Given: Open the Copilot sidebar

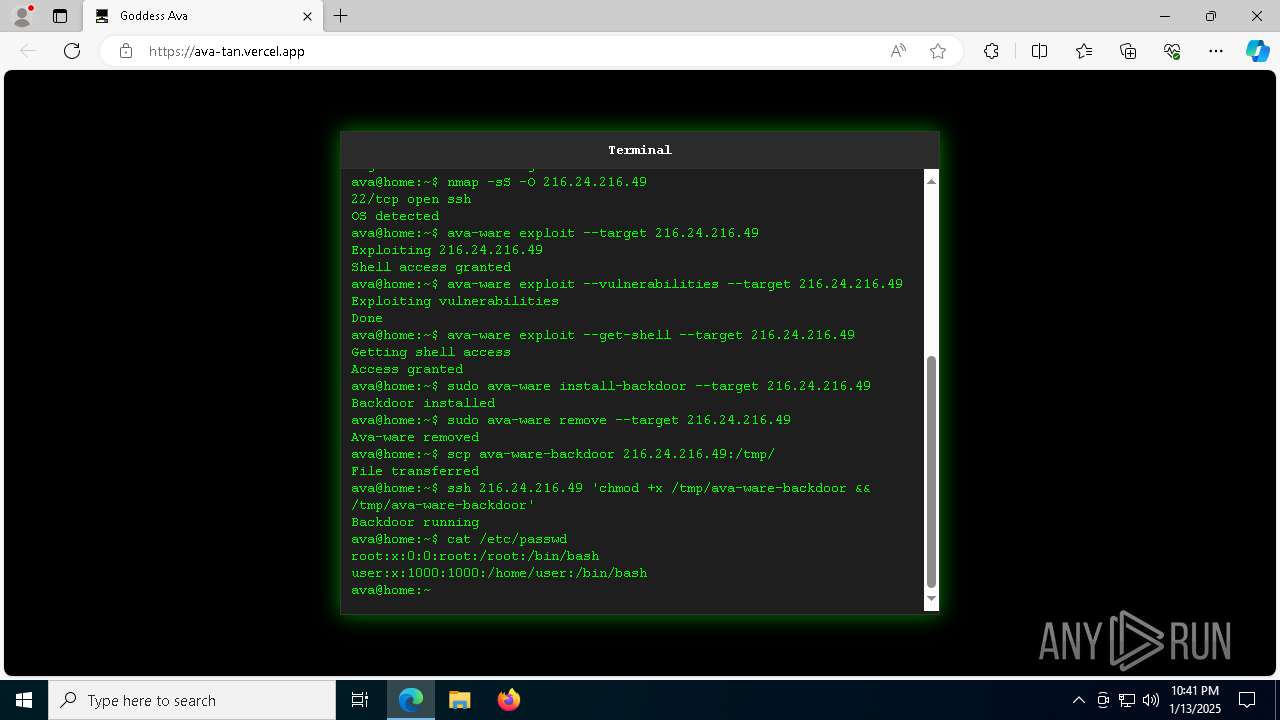Looking at the screenshot, I should pyautogui.click(x=1257, y=51).
